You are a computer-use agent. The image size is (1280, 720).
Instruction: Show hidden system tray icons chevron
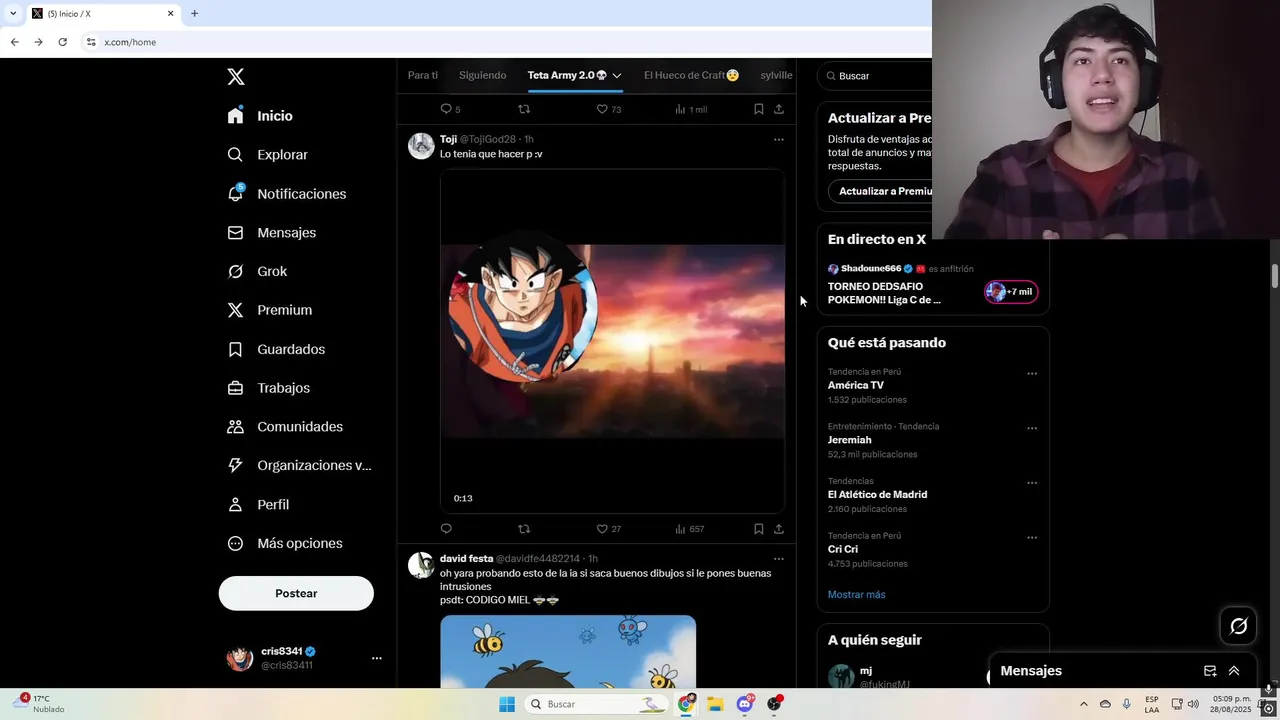[1083, 704]
